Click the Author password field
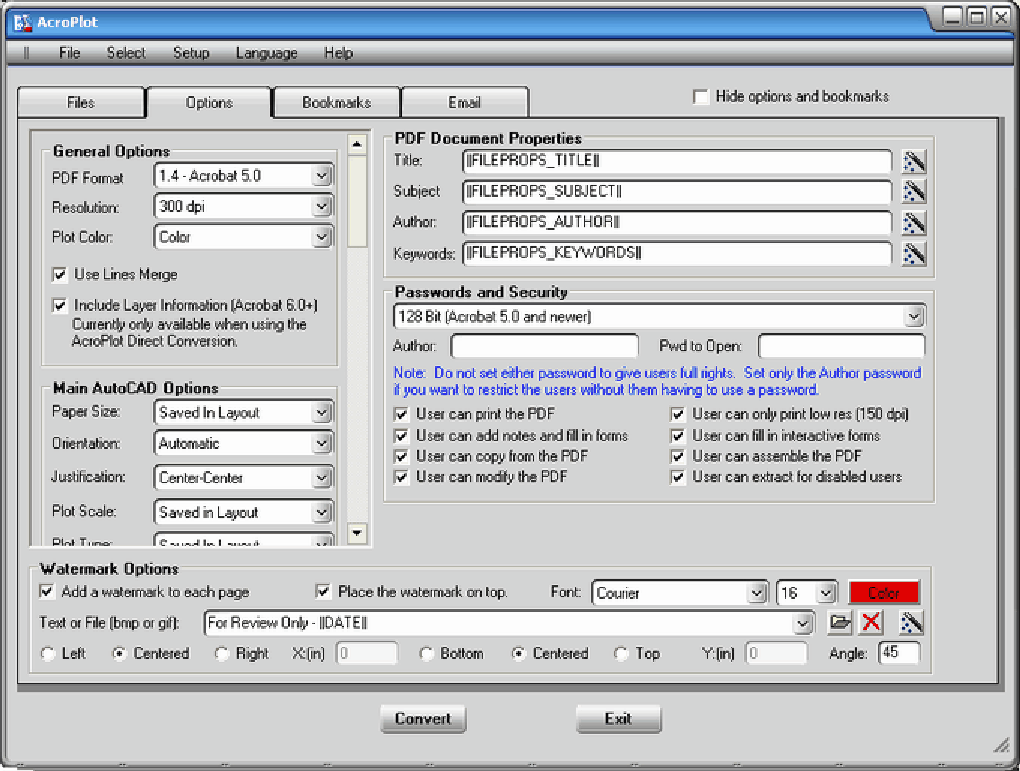Image resolution: width=1020 pixels, height=771 pixels. click(x=544, y=346)
